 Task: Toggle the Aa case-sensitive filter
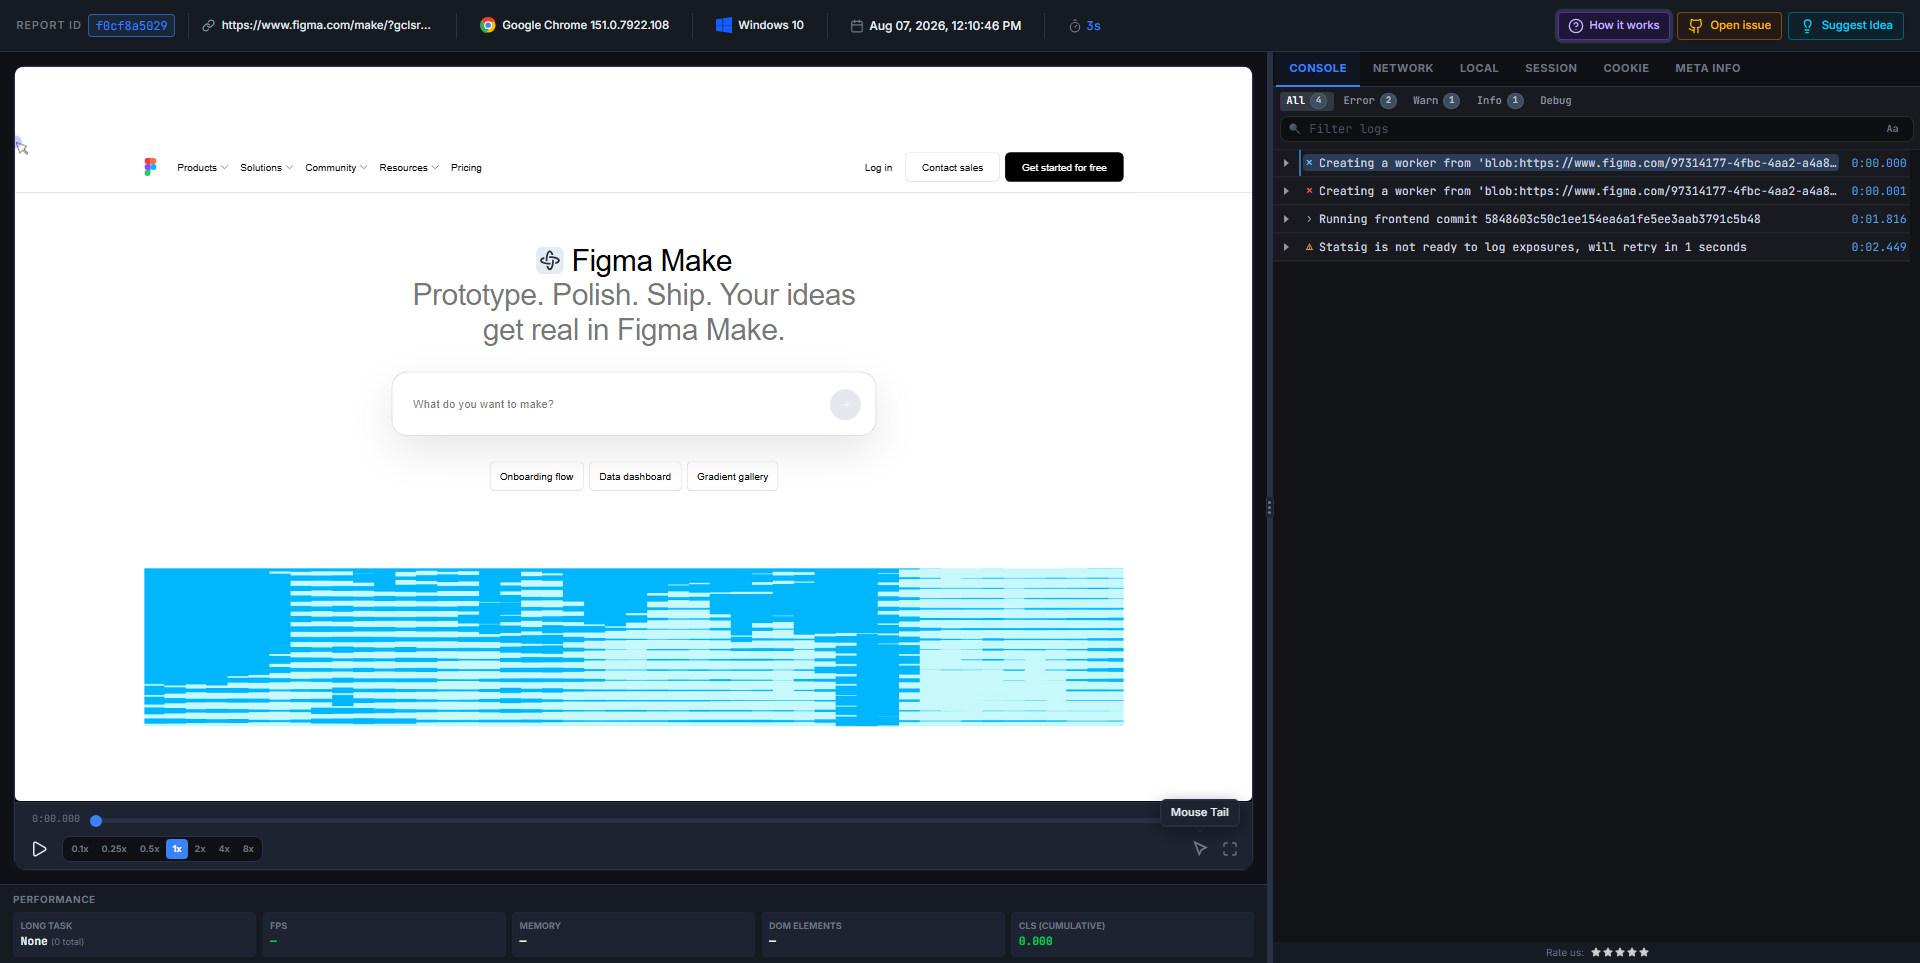tap(1892, 129)
